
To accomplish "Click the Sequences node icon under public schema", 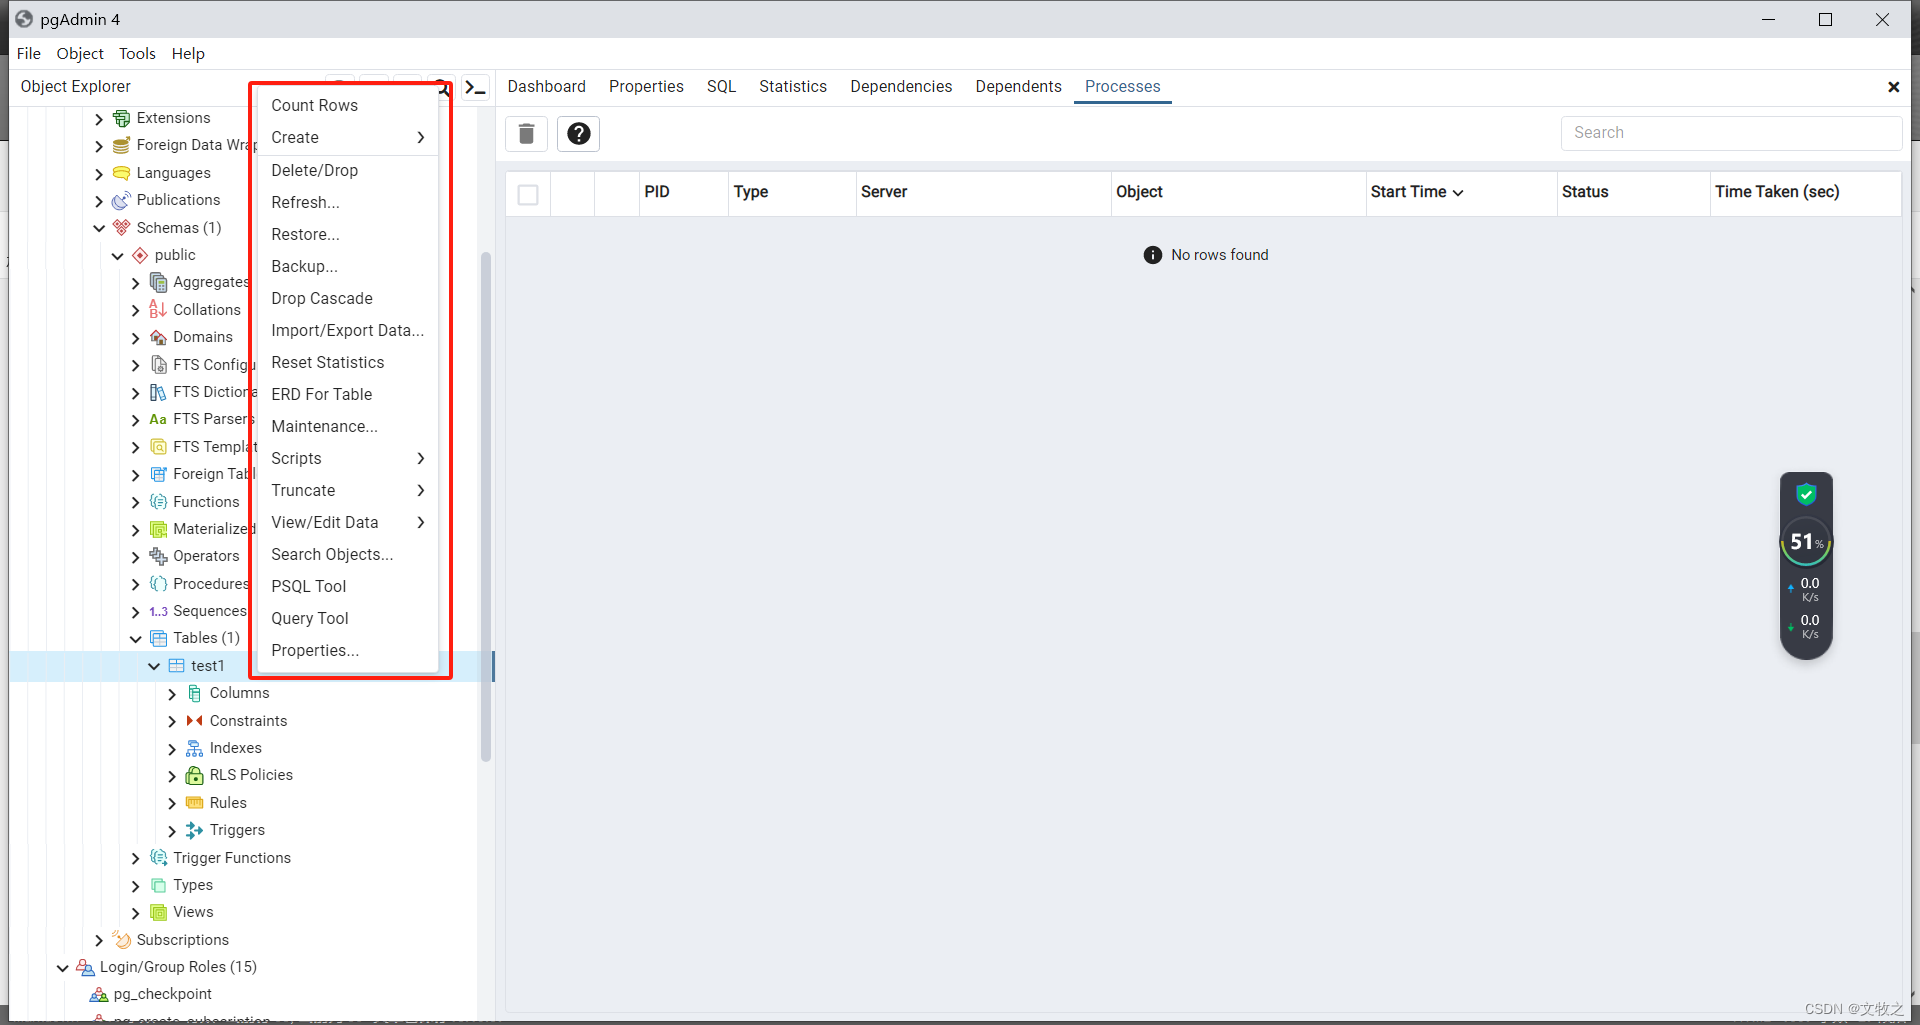I will point(159,611).
